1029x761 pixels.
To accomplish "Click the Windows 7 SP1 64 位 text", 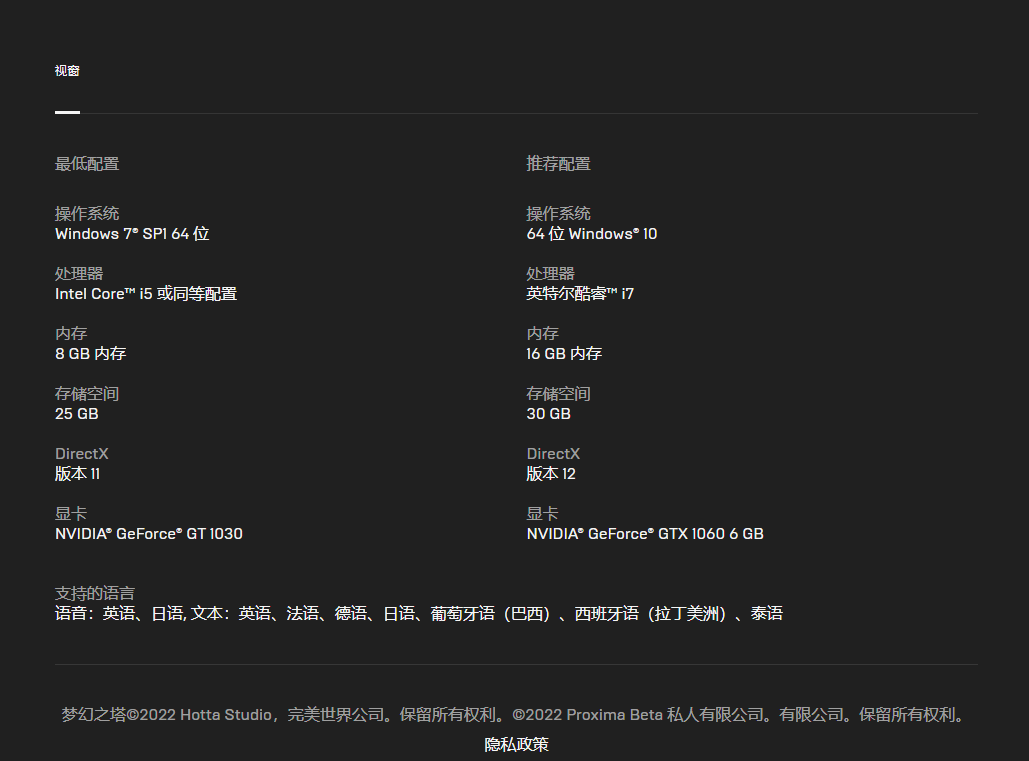I will tap(132, 234).
